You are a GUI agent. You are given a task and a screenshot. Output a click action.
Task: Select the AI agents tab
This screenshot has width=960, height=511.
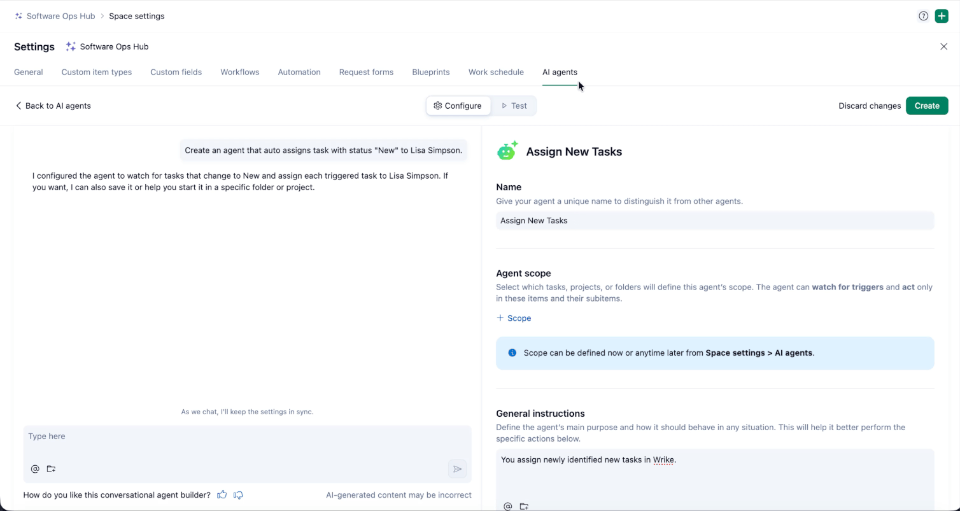(x=560, y=72)
